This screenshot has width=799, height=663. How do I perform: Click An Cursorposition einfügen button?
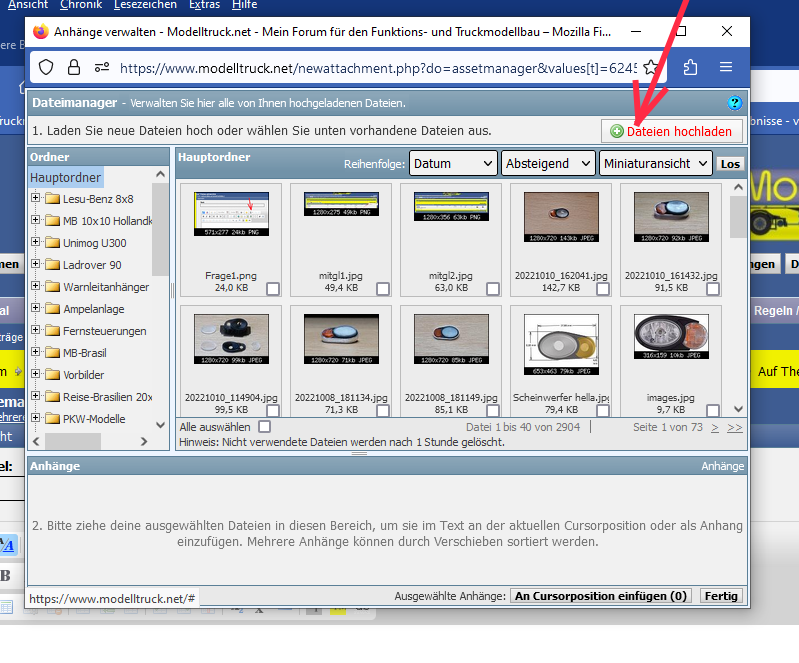[601, 596]
